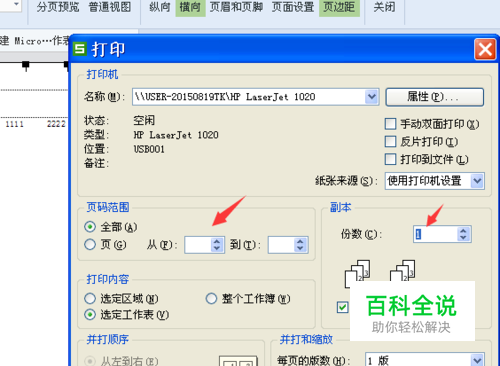Click the 2222 text in preview
500x366 pixels.
(56, 124)
